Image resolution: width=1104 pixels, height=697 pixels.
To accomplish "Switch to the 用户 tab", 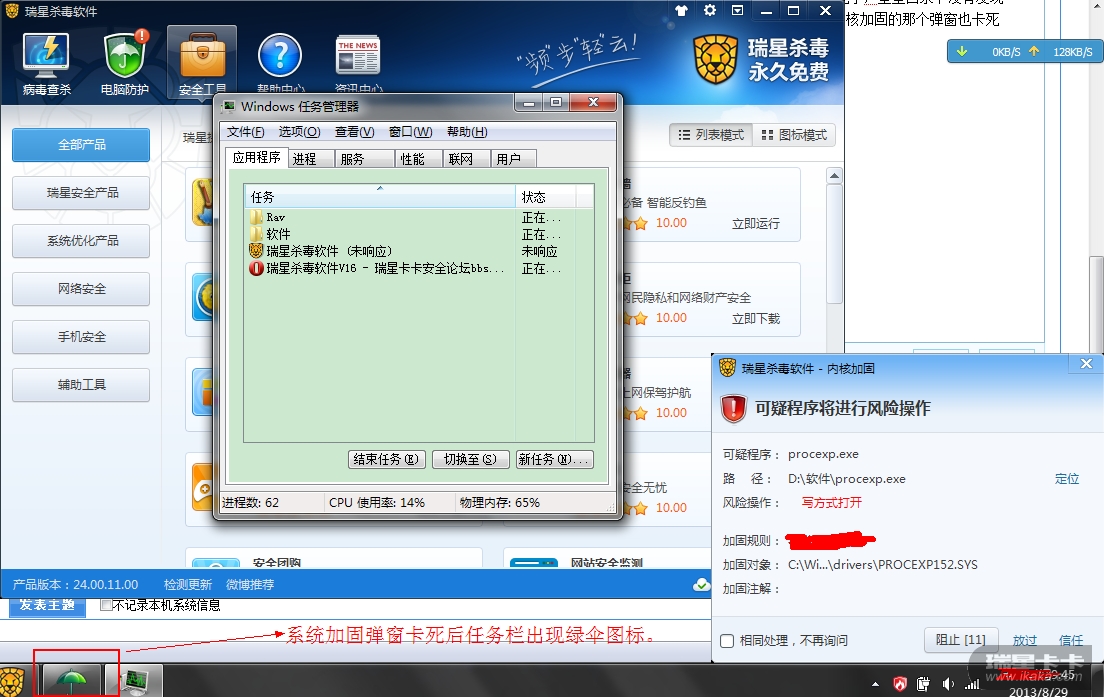I will (514, 159).
